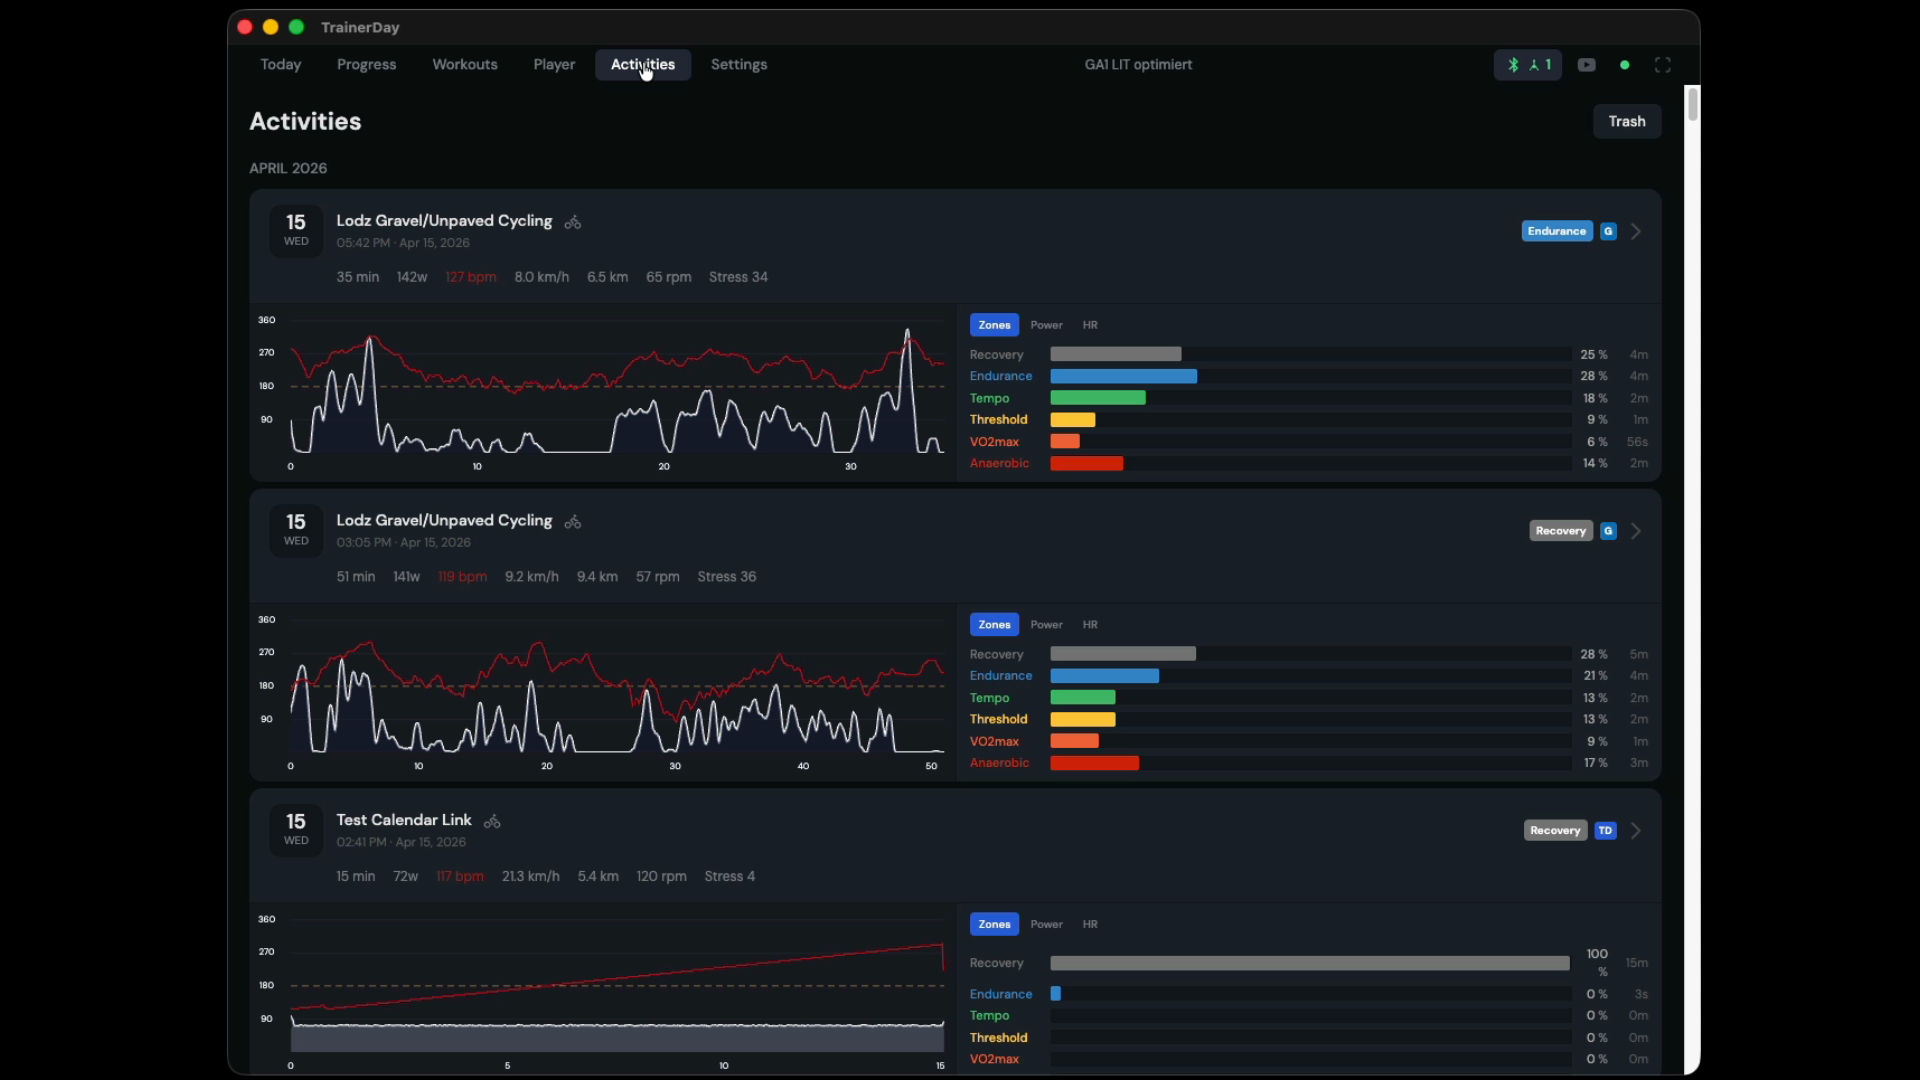Click the green status dot near top right
The image size is (1920, 1080).
[x=1625, y=64]
